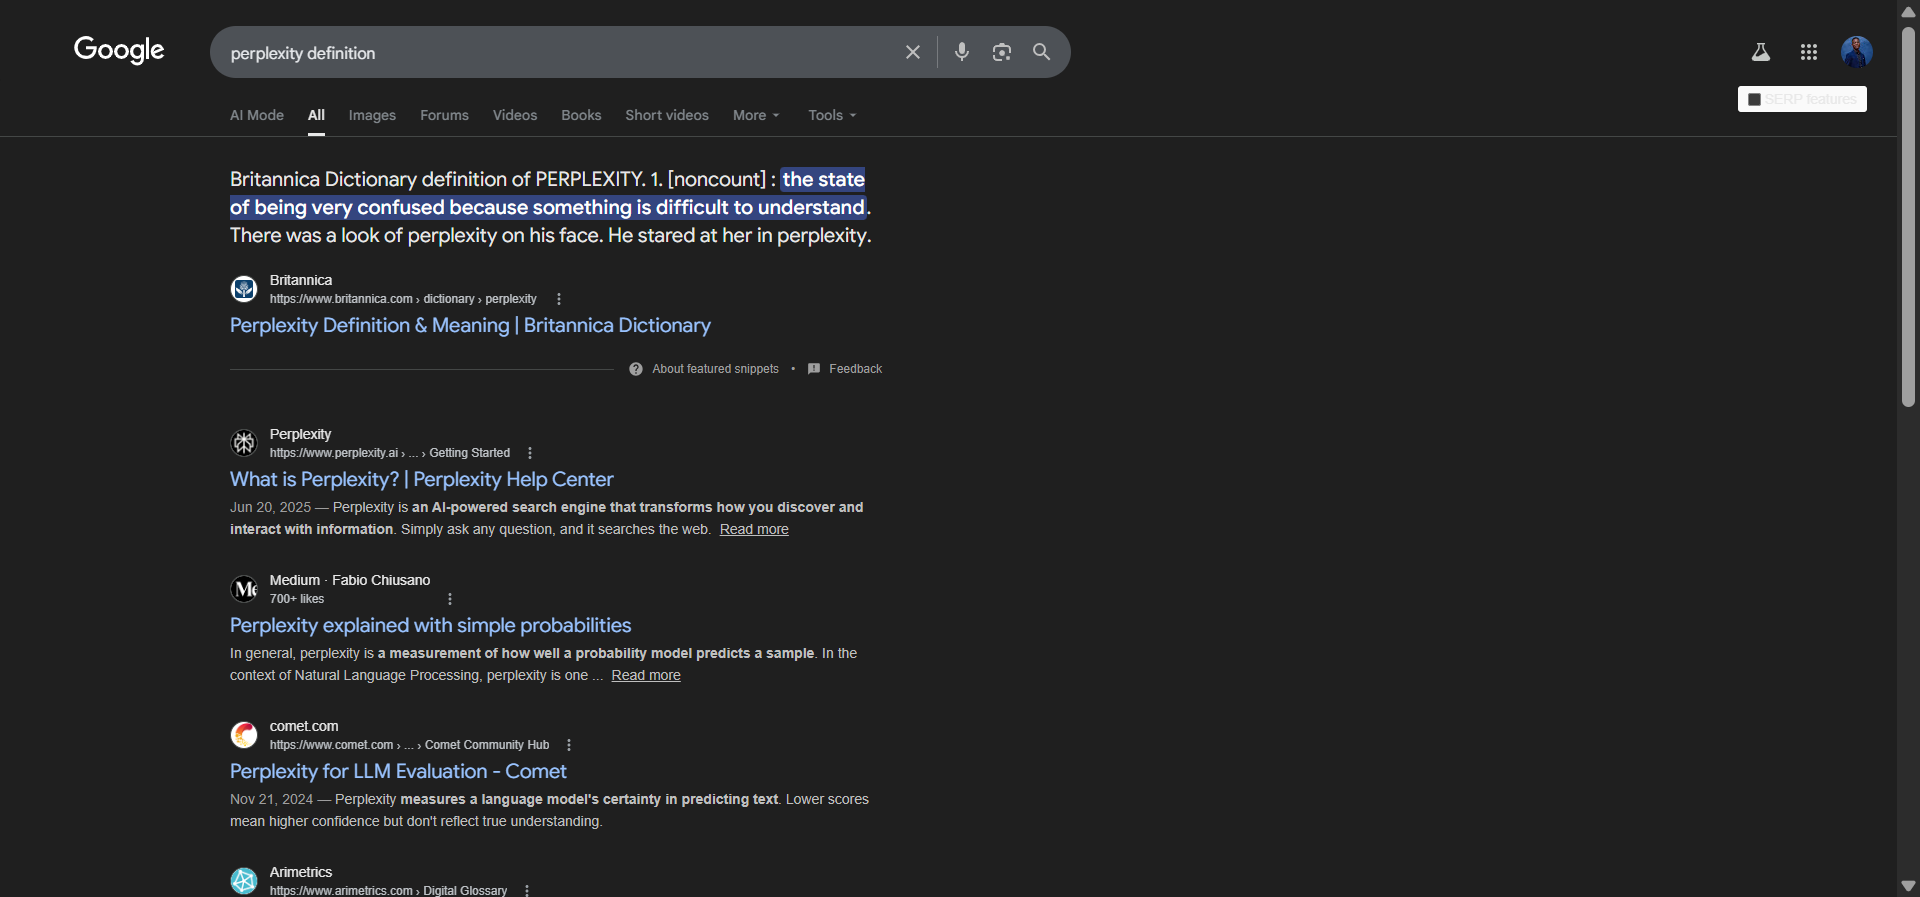Image resolution: width=1920 pixels, height=897 pixels.
Task: Switch to Short videos tab
Action: [x=667, y=115]
